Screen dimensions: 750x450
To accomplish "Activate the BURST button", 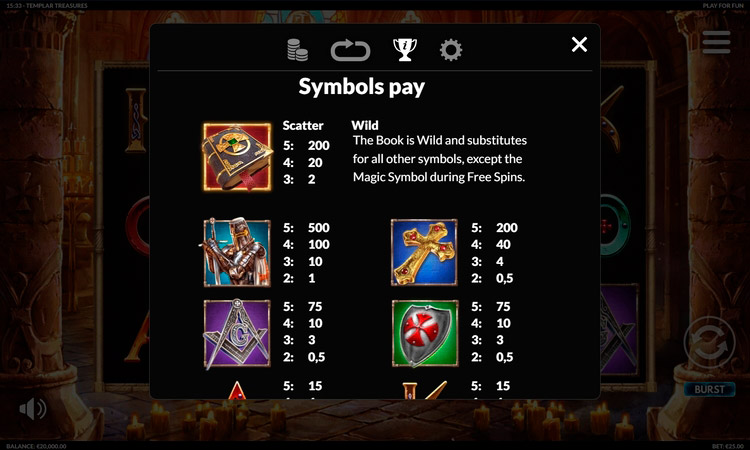I will point(709,389).
